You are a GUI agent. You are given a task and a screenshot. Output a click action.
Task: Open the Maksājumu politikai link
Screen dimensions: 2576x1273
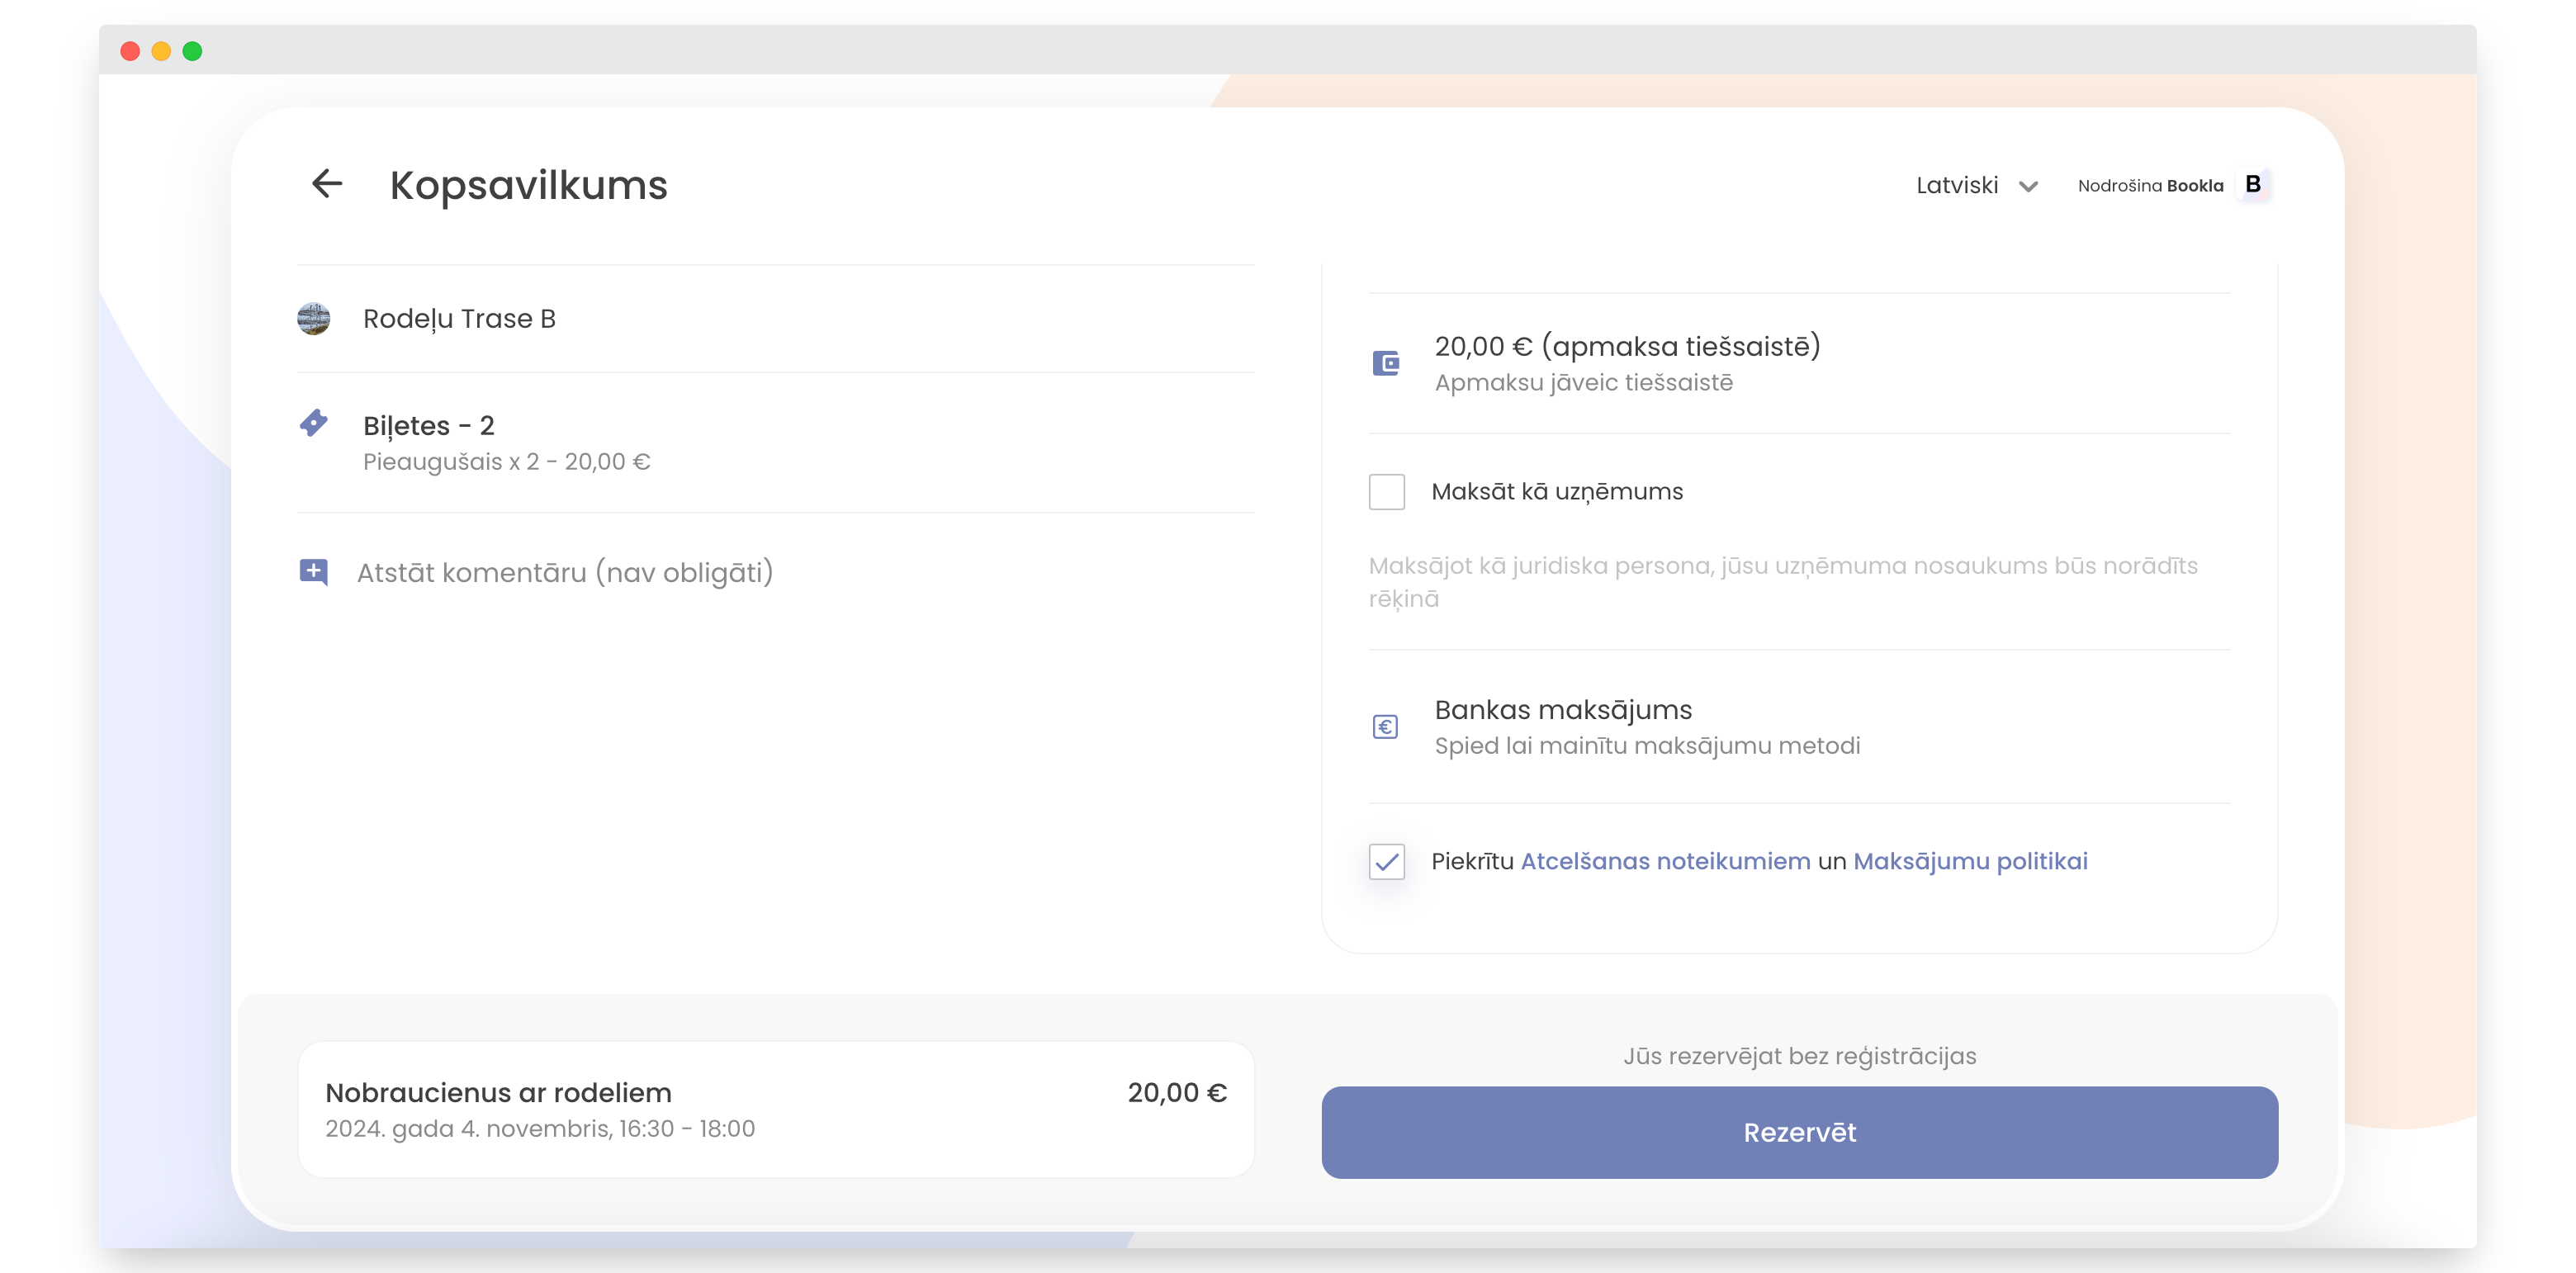click(1970, 862)
